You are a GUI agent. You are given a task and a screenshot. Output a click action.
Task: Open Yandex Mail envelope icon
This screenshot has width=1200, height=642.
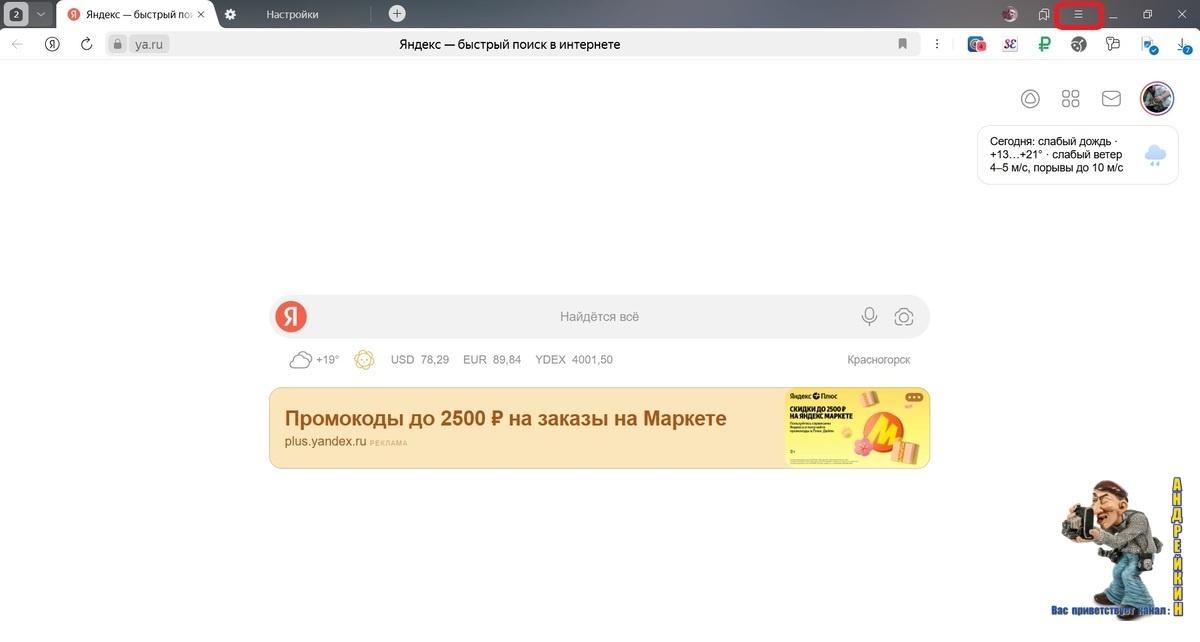(1111, 98)
